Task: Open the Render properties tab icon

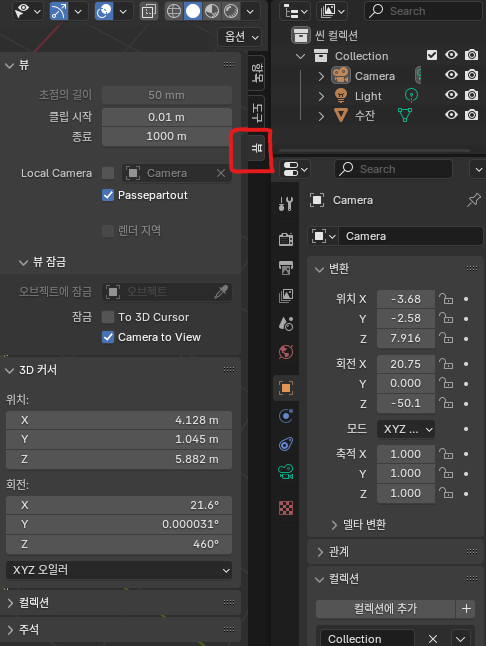Action: point(285,239)
